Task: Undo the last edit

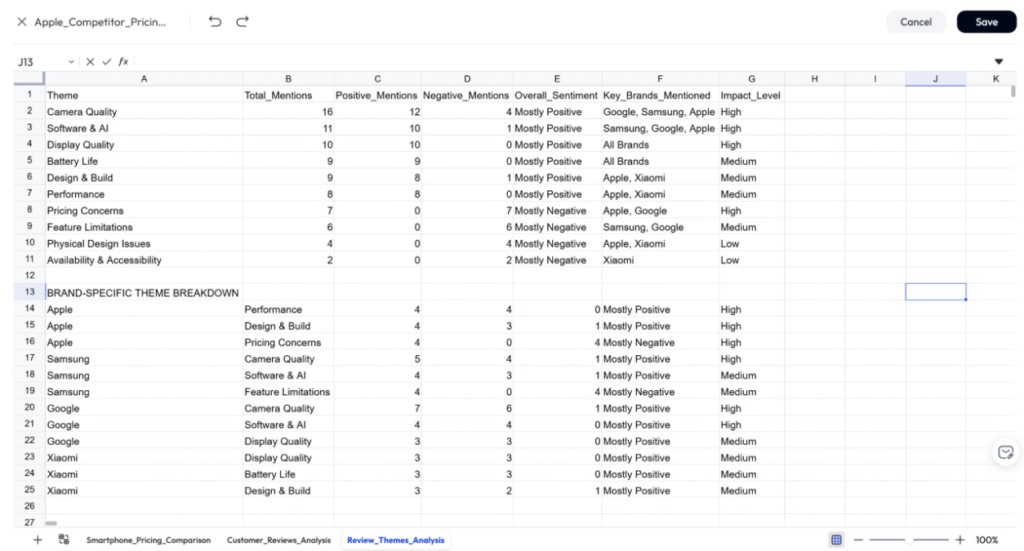Action: [x=215, y=21]
